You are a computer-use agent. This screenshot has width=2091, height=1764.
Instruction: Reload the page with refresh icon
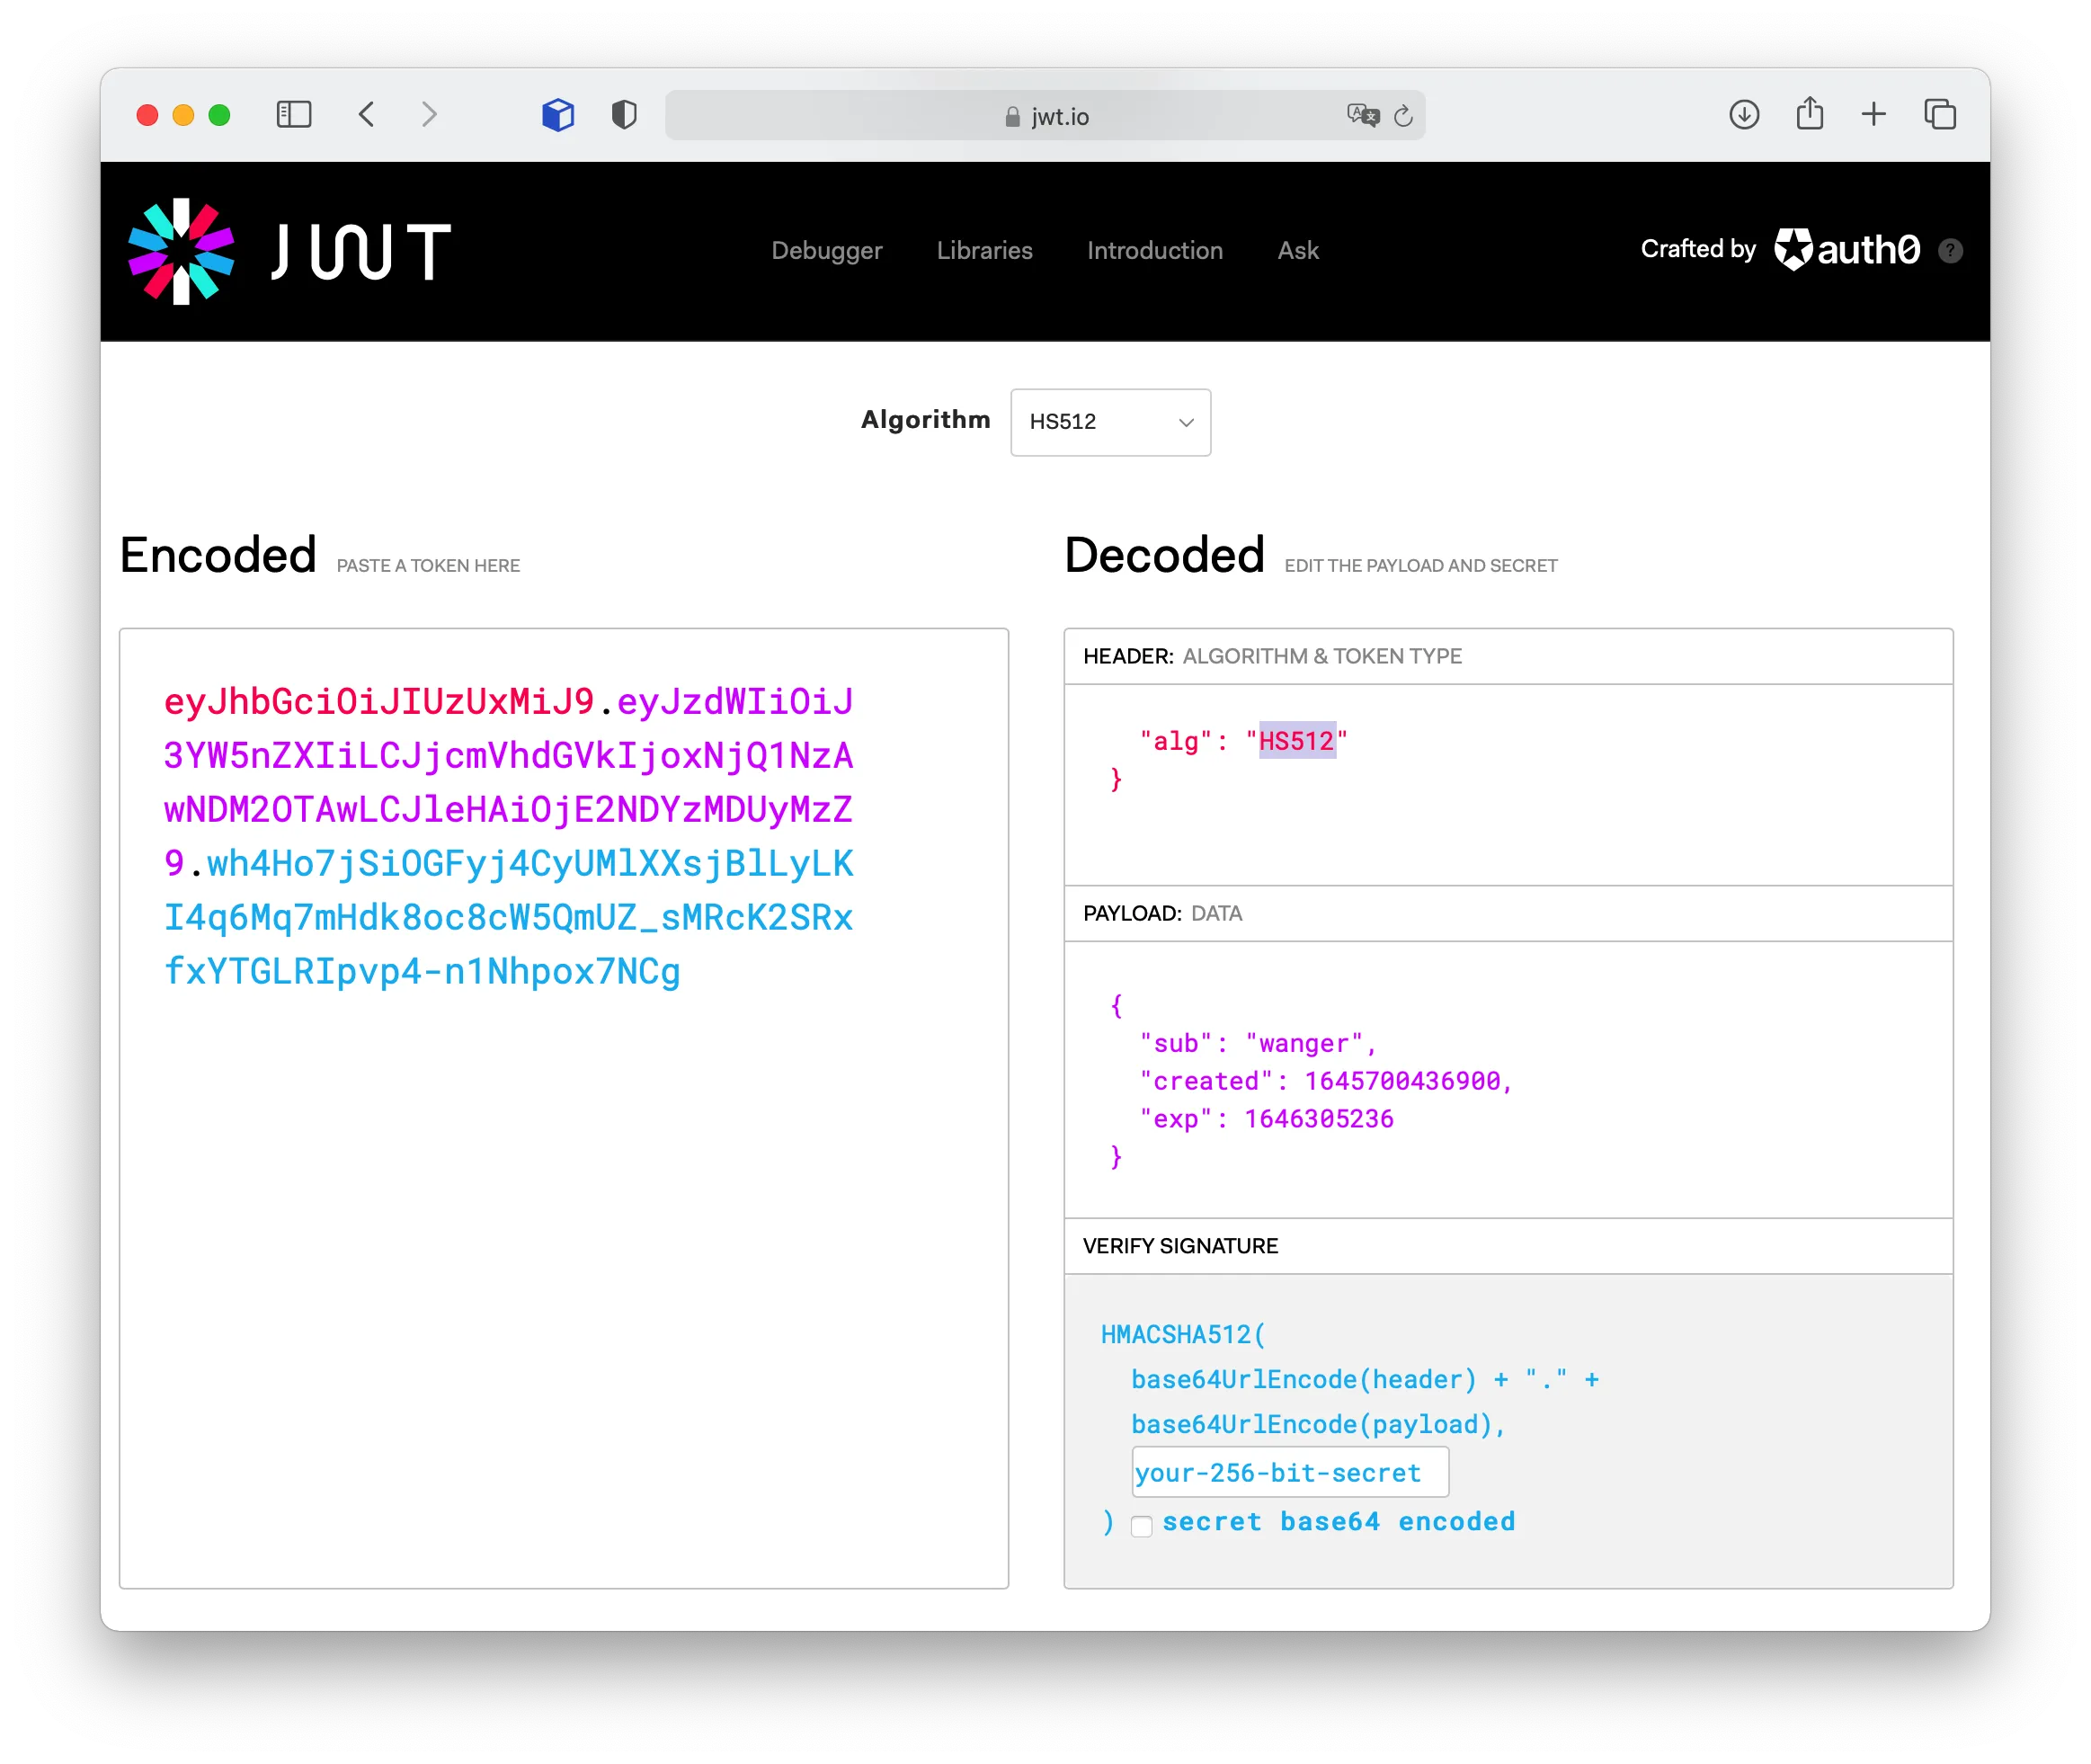point(1404,116)
